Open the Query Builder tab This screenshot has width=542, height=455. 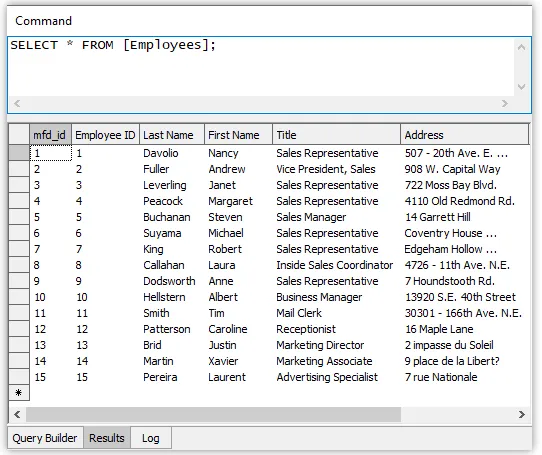click(x=45, y=438)
